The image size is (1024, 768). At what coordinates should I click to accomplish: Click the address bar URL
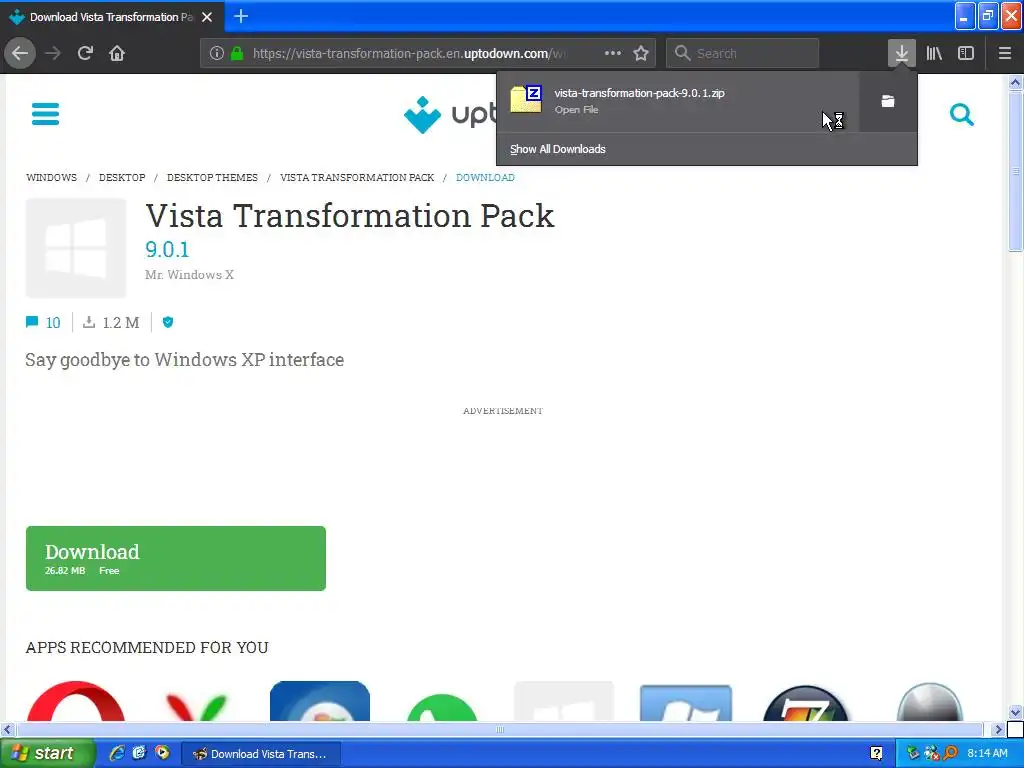point(408,53)
